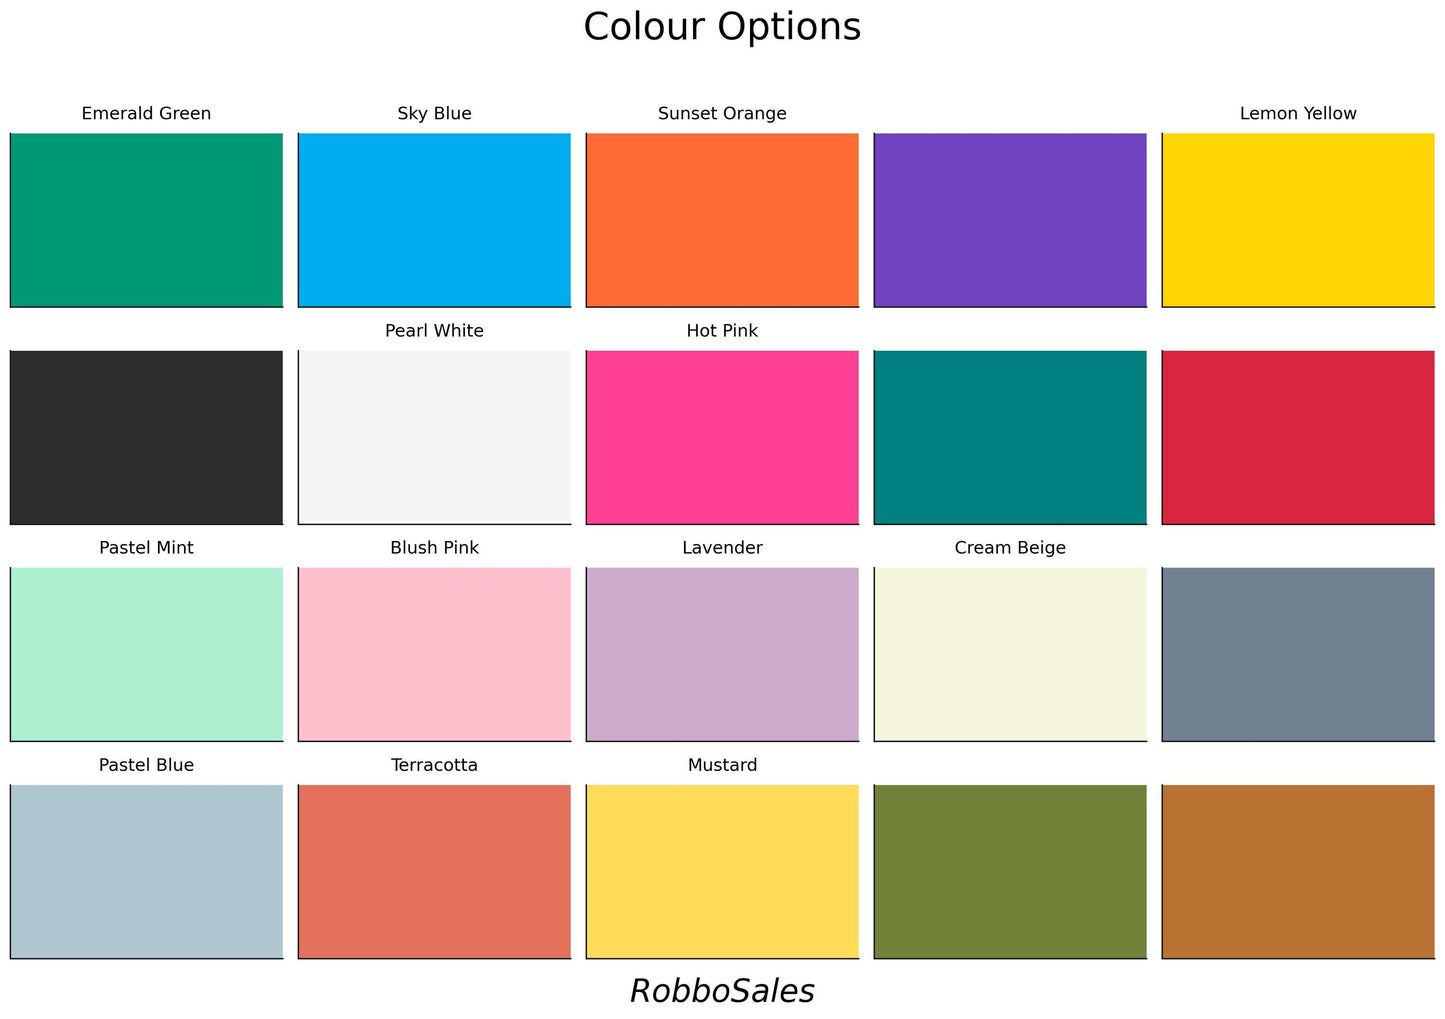
Task: Choose the Pastel Blue swatch
Action: (146, 871)
